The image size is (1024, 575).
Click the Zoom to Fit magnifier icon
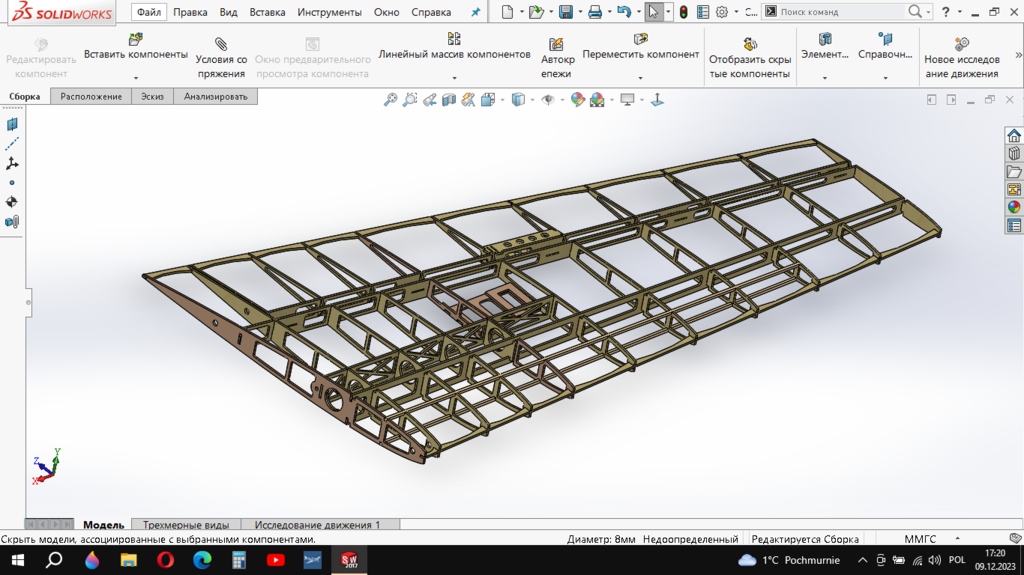coord(390,100)
